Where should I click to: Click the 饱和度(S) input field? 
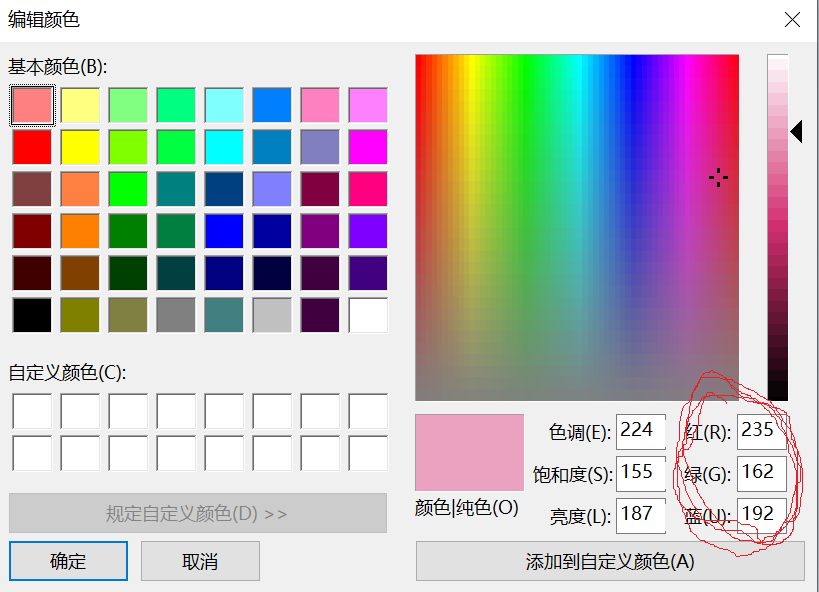(641, 473)
